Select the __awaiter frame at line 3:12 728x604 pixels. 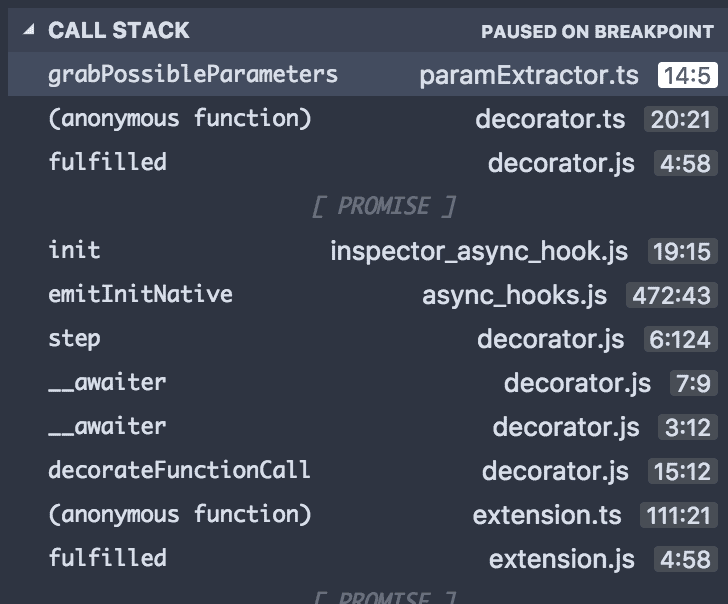coord(107,426)
